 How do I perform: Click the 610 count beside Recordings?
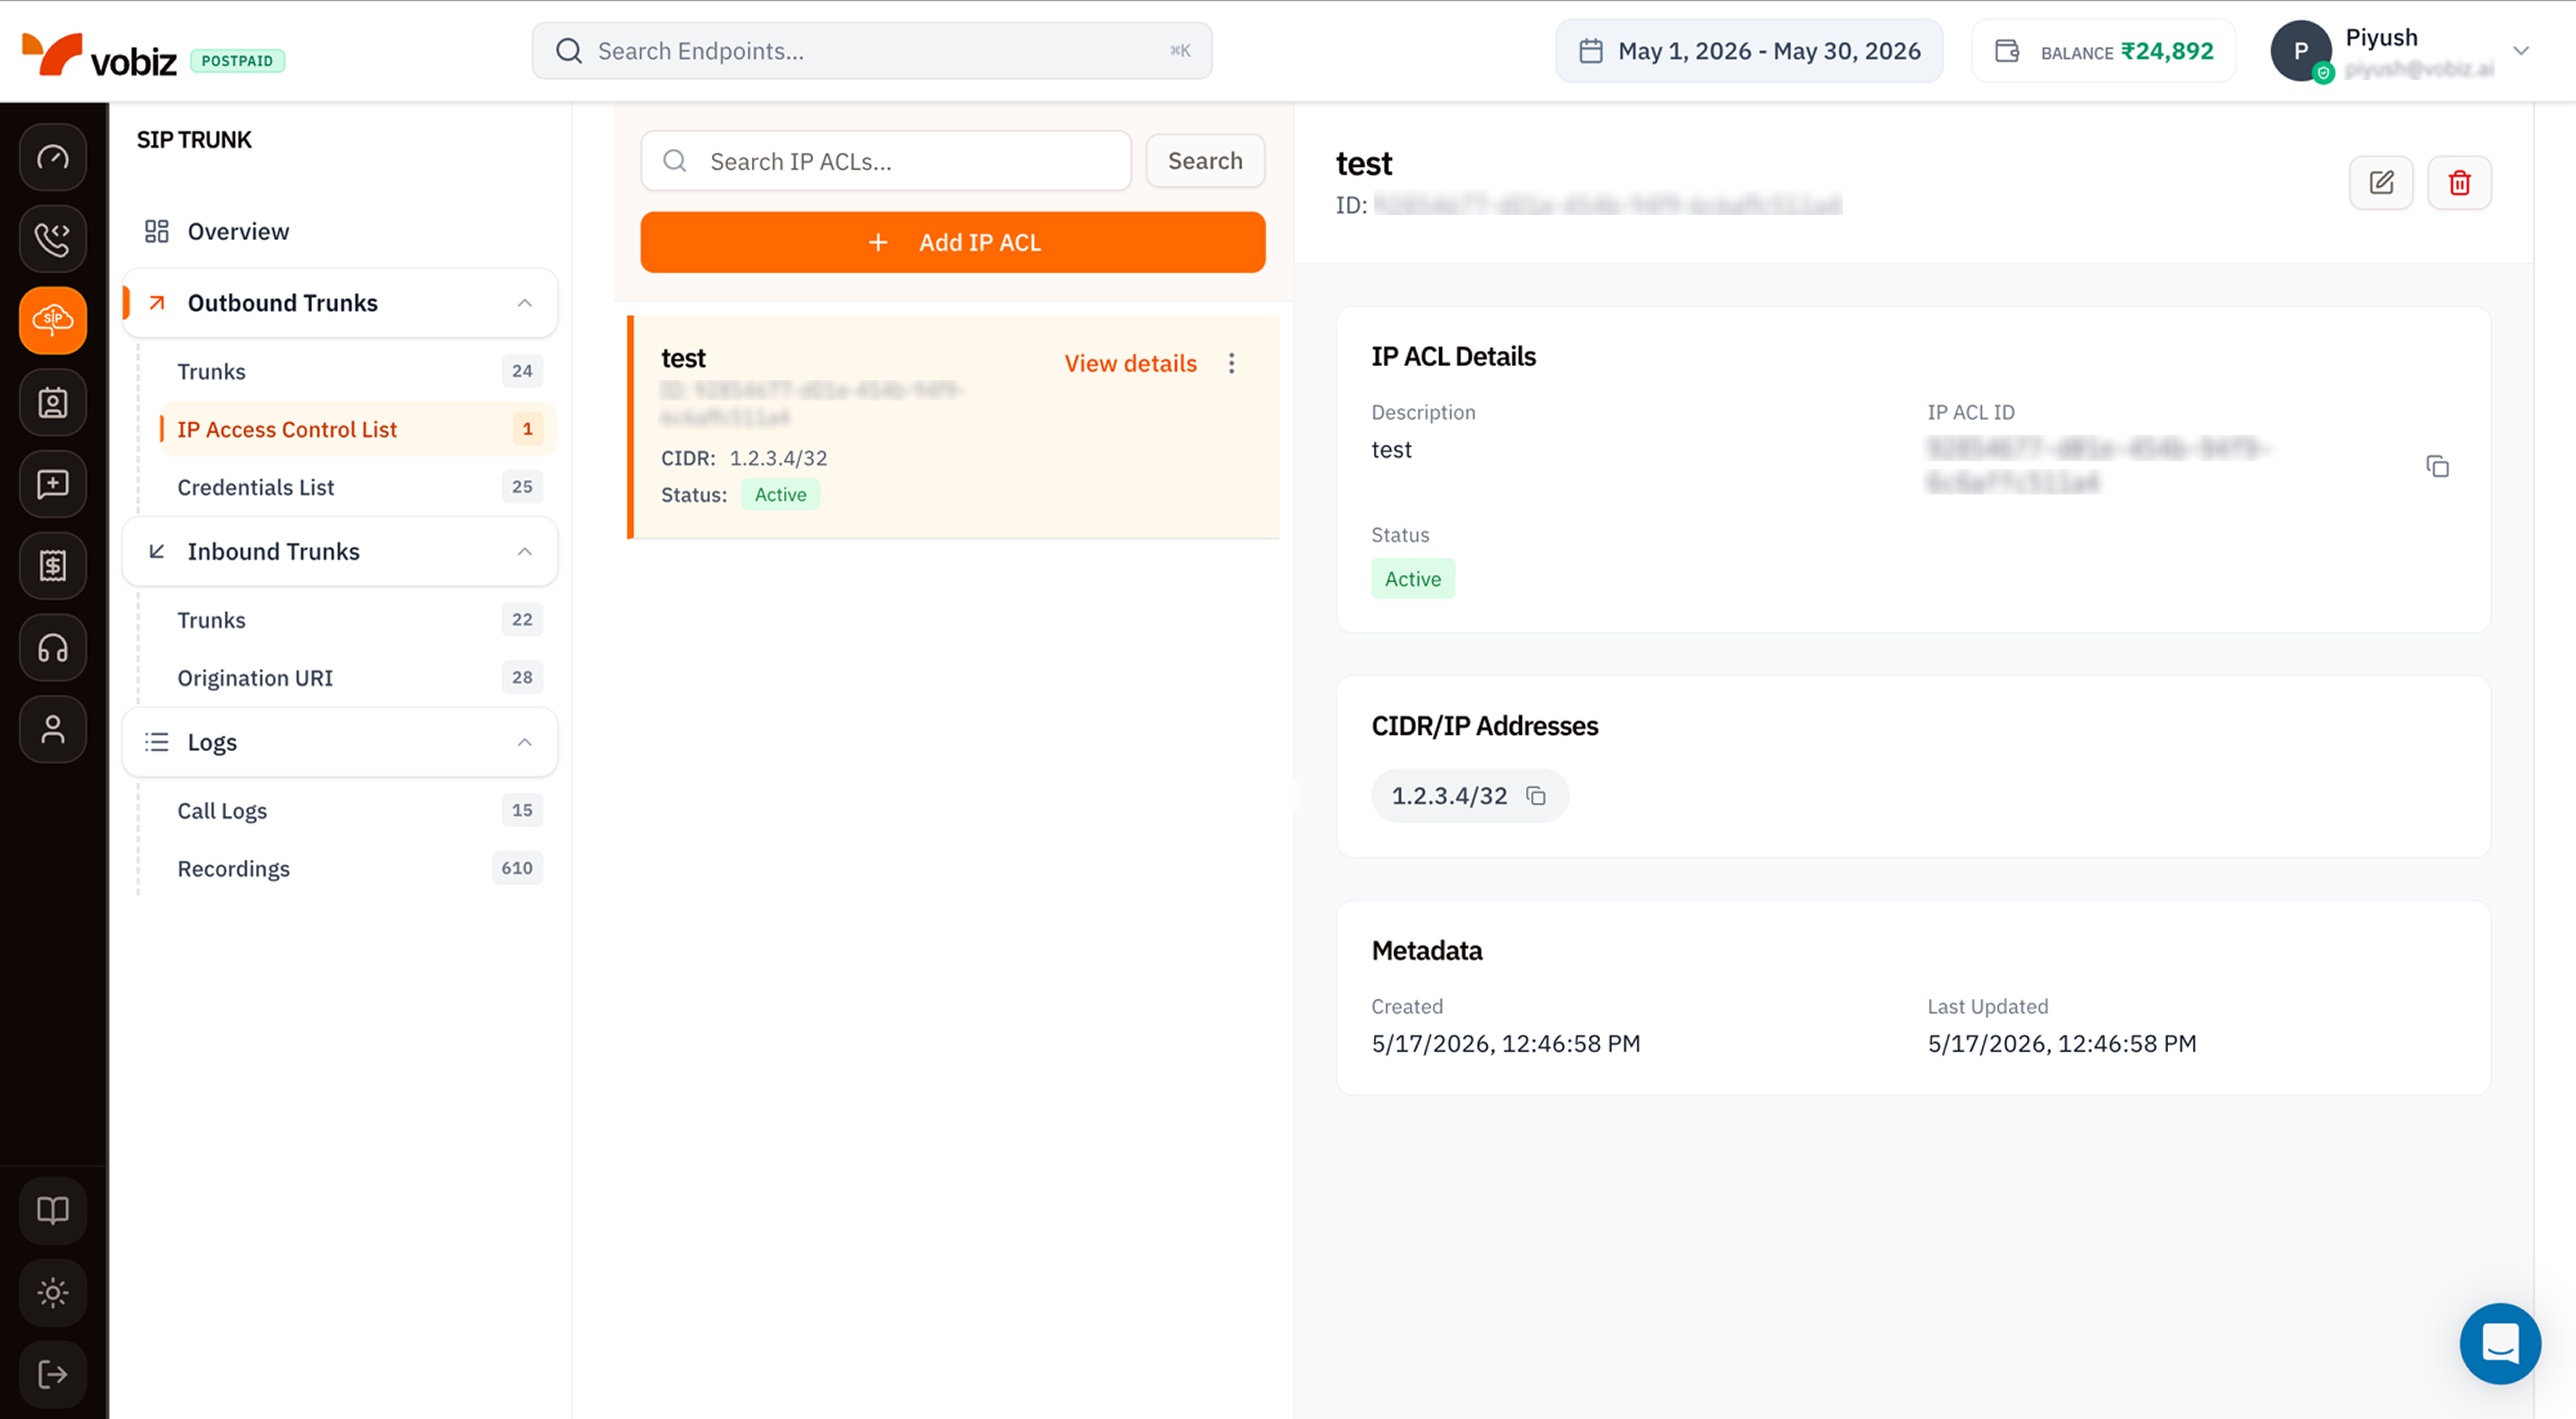pos(517,868)
